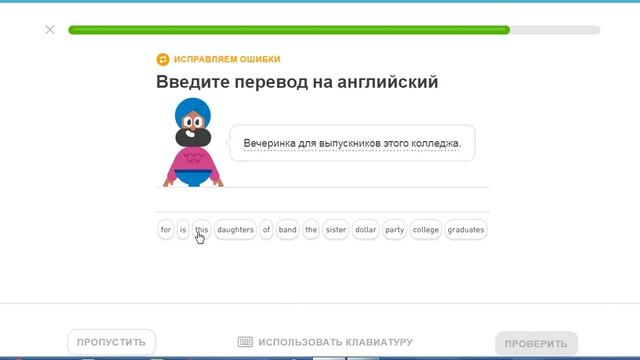Select the word tile 'graduates'
The width and height of the screenshot is (640, 360).
point(466,229)
